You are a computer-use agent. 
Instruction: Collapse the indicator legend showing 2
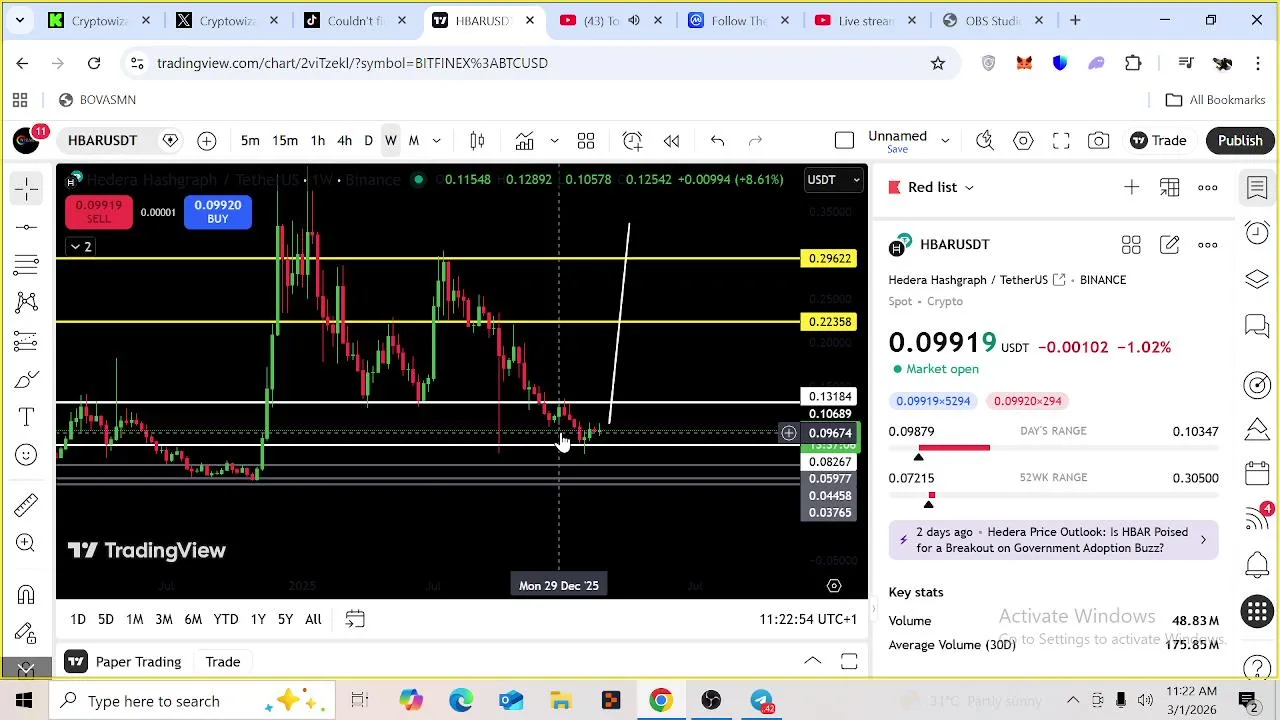pos(80,246)
